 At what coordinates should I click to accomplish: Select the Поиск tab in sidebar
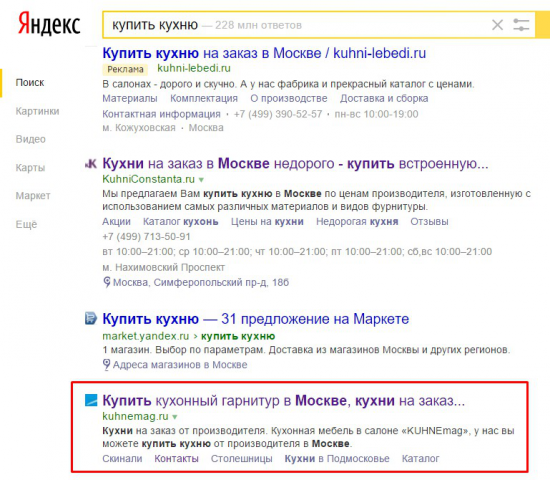(30, 83)
